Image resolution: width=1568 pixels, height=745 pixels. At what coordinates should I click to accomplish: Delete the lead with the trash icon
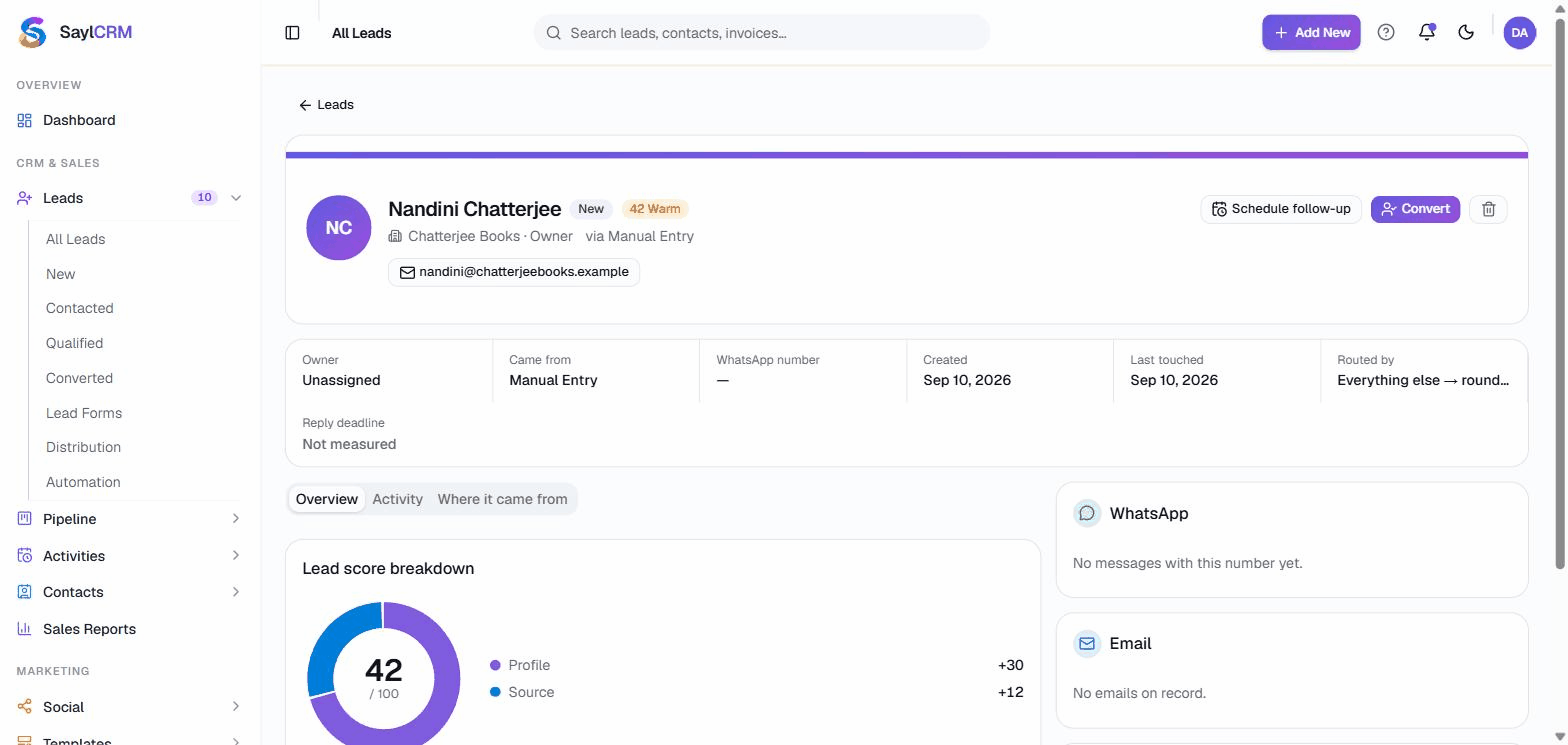point(1489,209)
